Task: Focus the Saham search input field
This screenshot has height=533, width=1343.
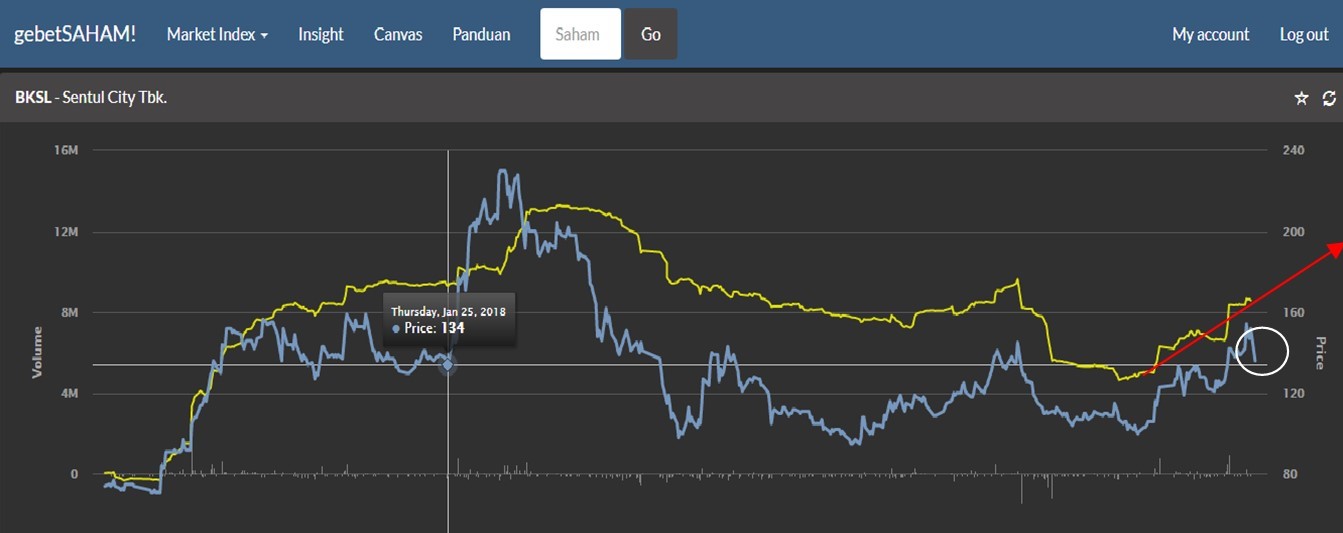Action: [580, 34]
